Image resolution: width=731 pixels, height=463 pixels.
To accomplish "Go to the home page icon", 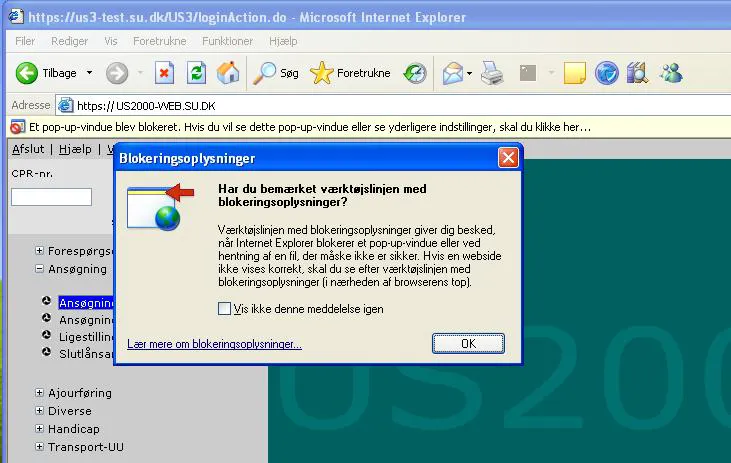I will [x=228, y=73].
